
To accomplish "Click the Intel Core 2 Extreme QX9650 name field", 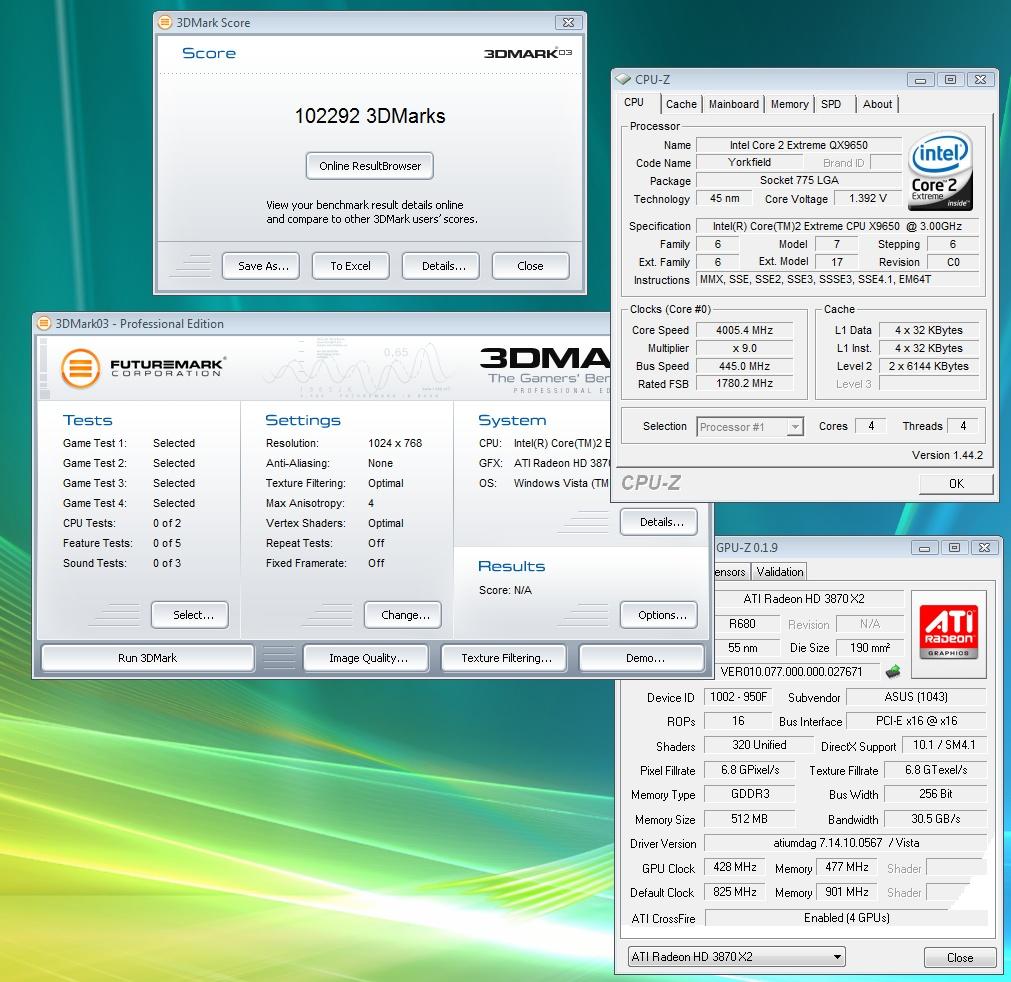I will 799,145.
